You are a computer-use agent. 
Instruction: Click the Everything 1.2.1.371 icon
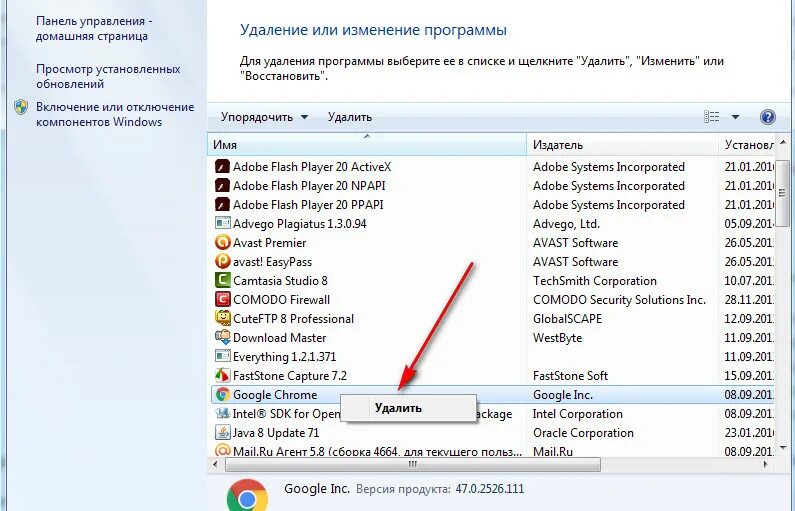click(x=222, y=356)
